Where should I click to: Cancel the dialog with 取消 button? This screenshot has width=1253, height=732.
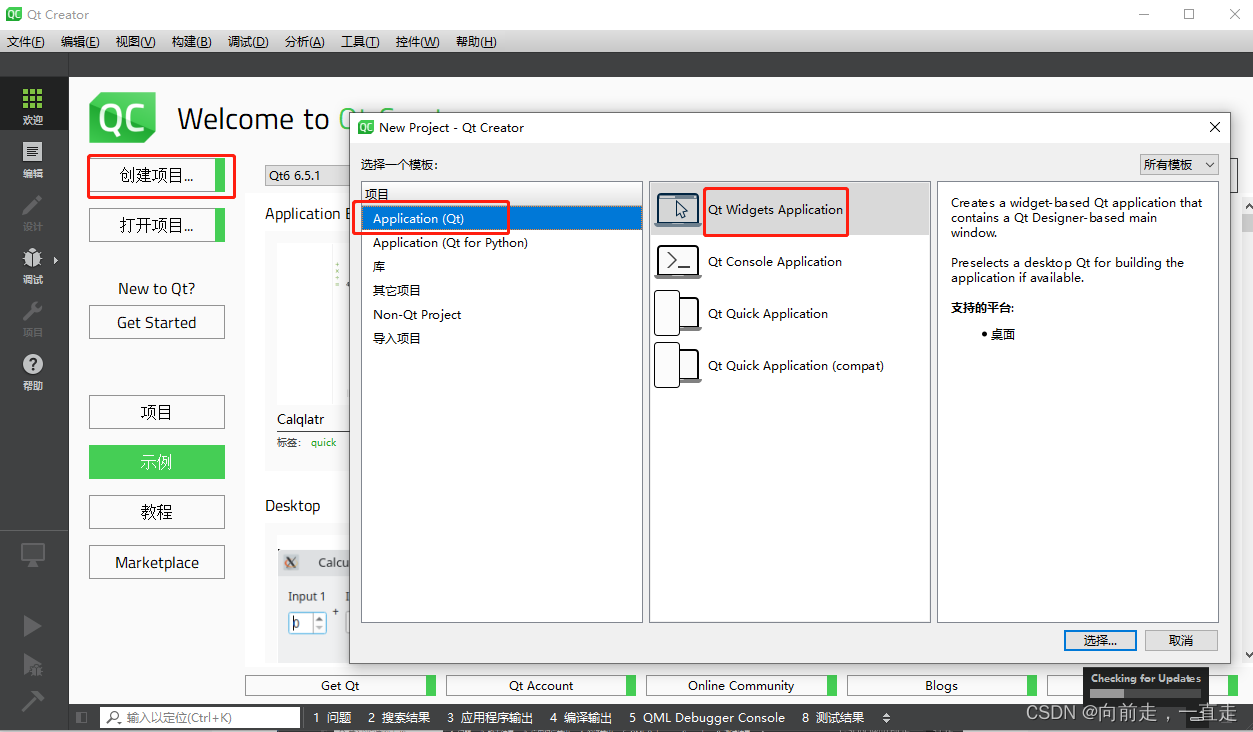[1181, 640]
